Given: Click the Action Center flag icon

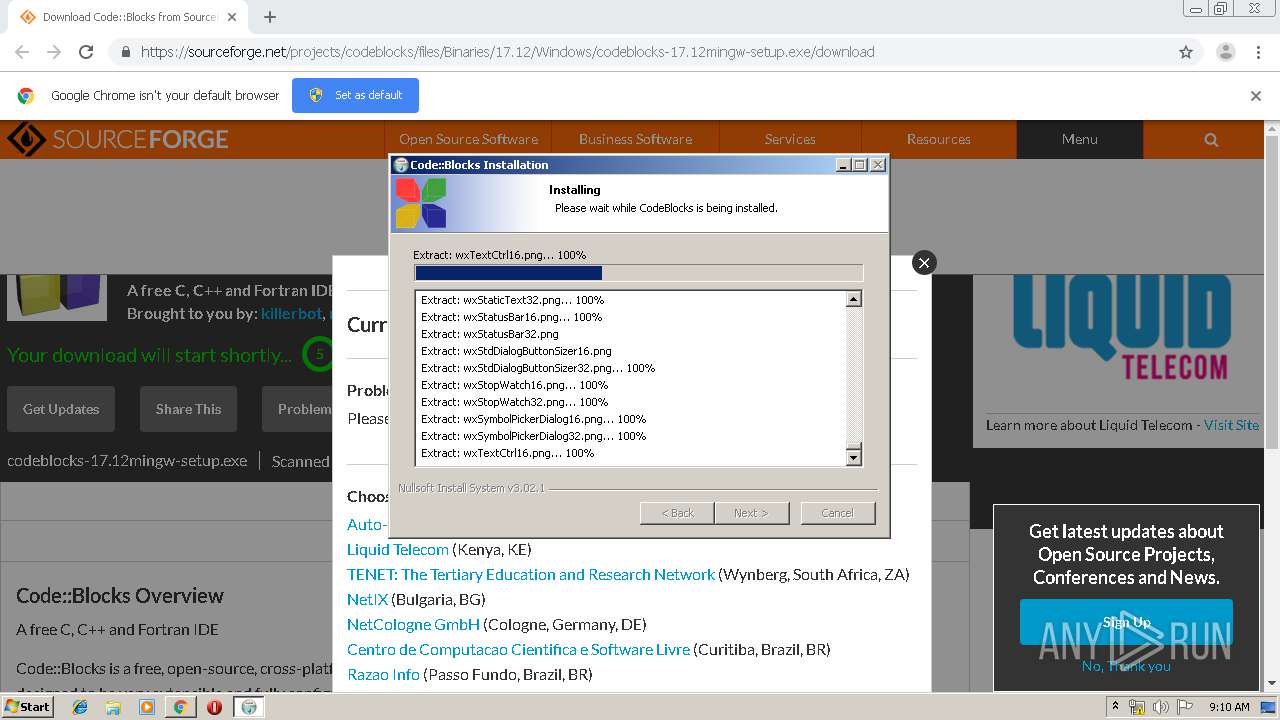Looking at the screenshot, I should tap(1185, 707).
